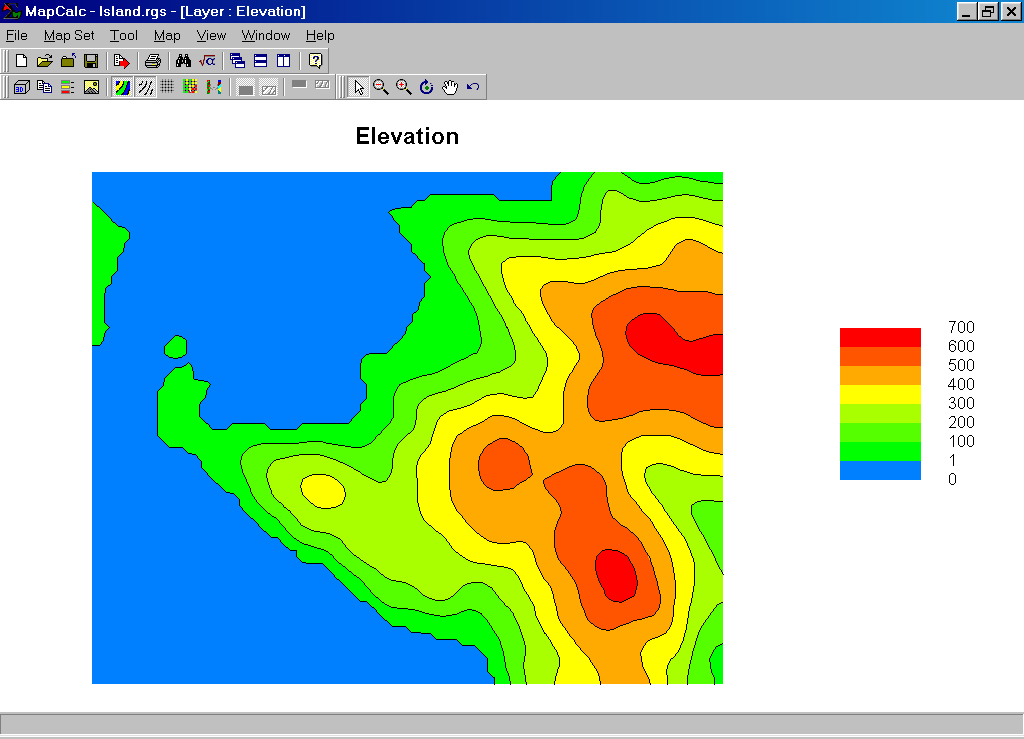The height and width of the screenshot is (739, 1024).
Task: Click the legend label "100"
Action: point(961,441)
